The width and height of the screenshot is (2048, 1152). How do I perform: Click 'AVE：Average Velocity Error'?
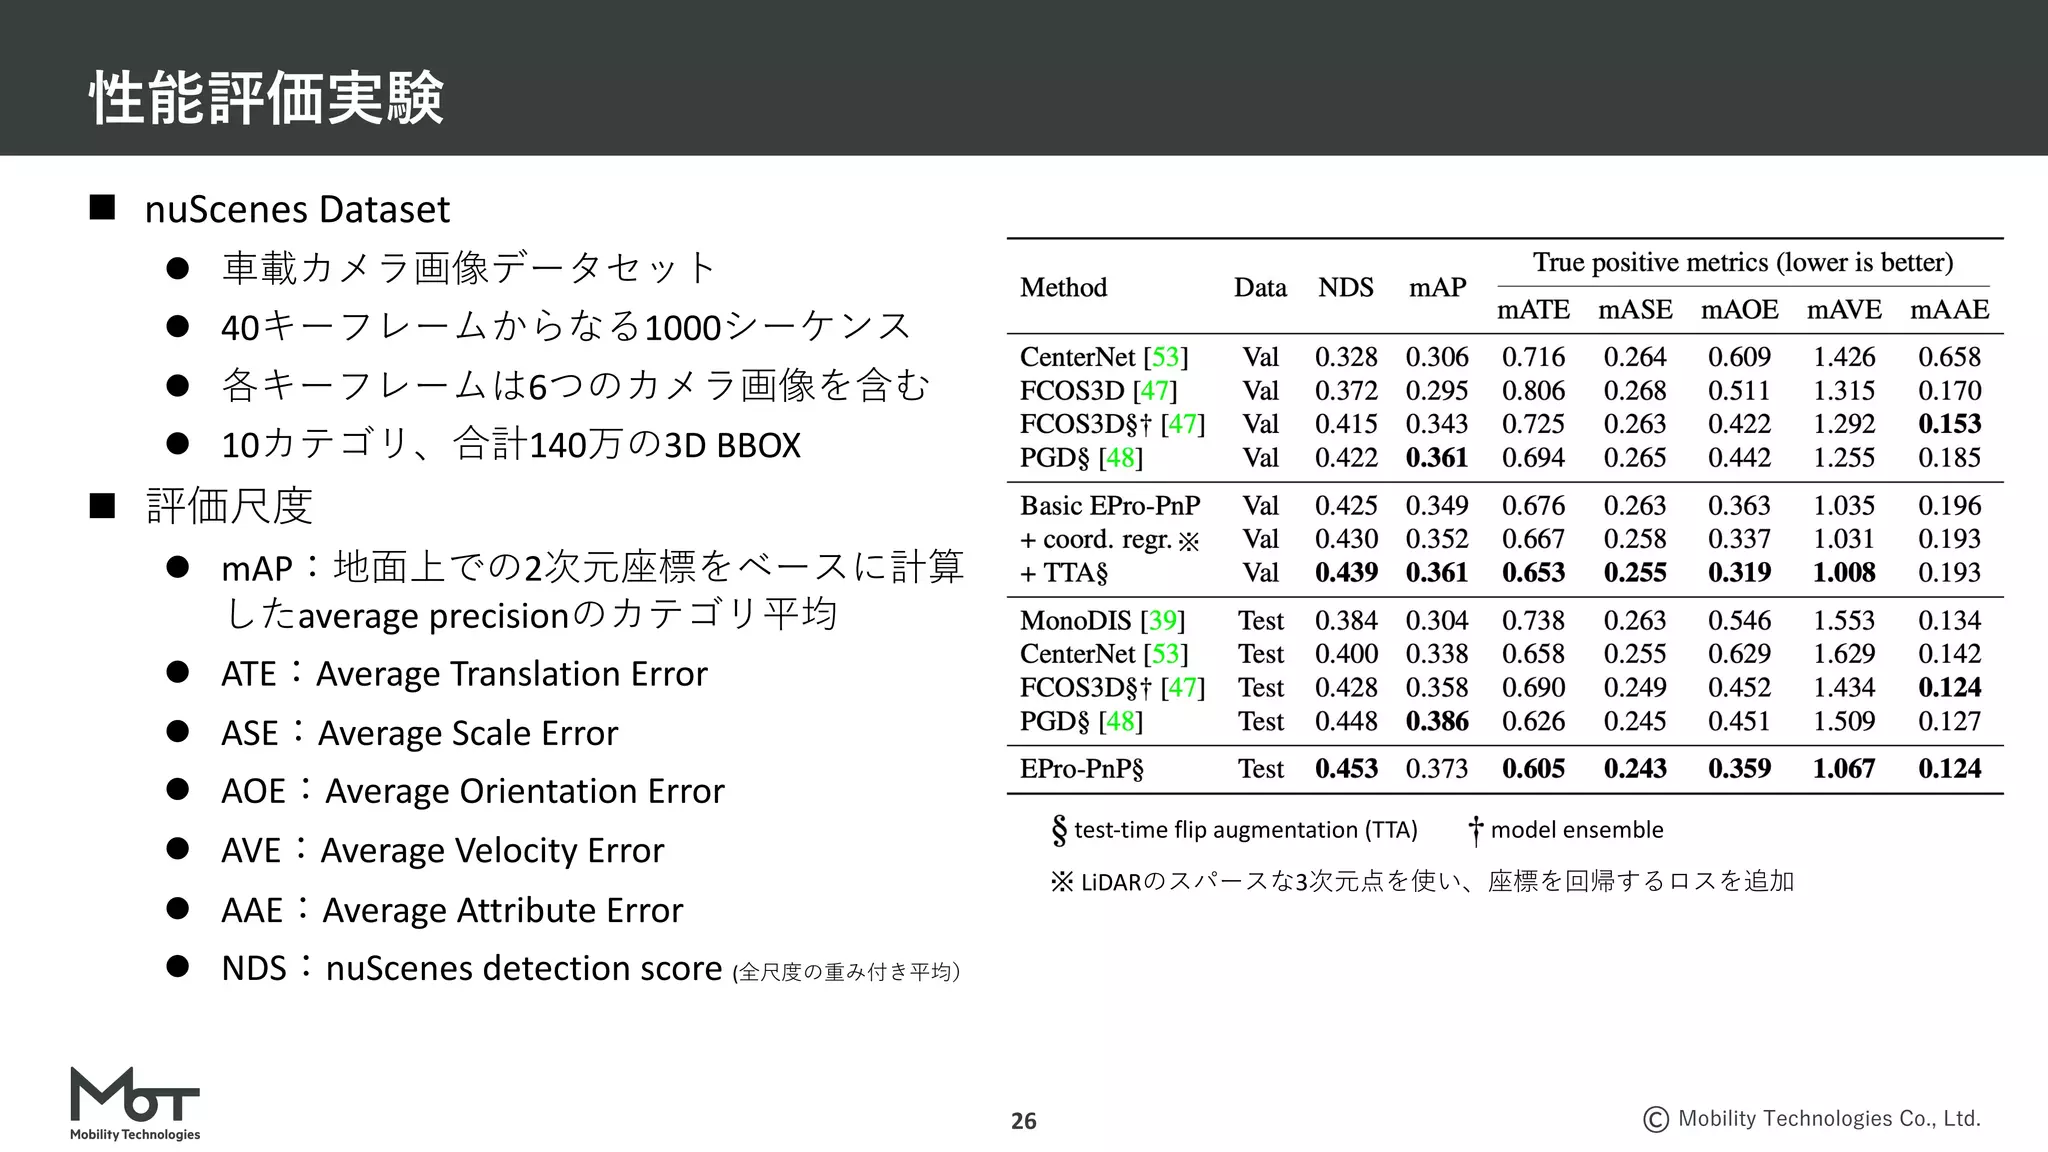click(442, 849)
